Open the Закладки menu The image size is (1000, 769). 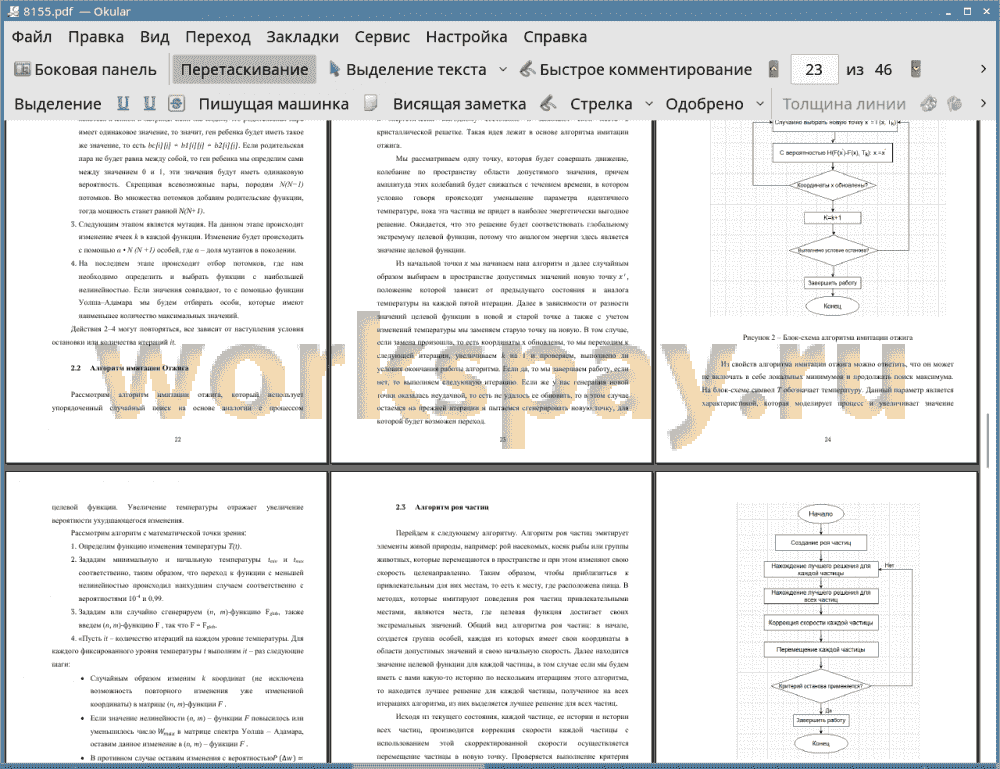click(x=302, y=37)
